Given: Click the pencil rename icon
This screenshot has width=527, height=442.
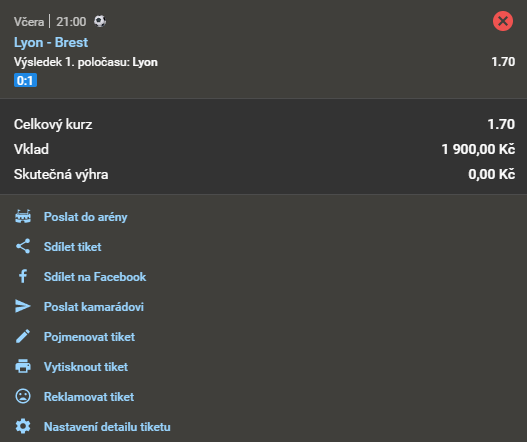Looking at the screenshot, I should pyautogui.click(x=23, y=336).
